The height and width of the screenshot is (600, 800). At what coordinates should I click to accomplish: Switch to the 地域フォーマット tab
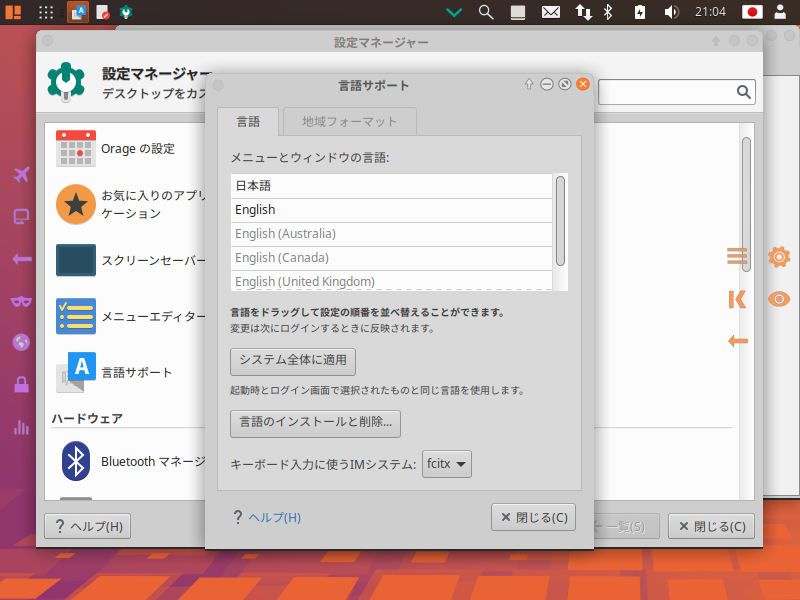coord(349,122)
